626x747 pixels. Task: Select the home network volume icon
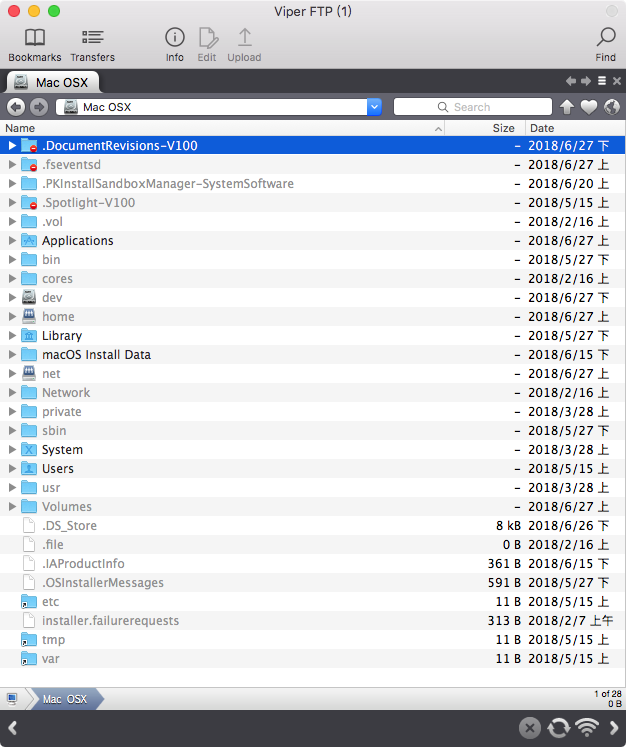click(x=29, y=316)
